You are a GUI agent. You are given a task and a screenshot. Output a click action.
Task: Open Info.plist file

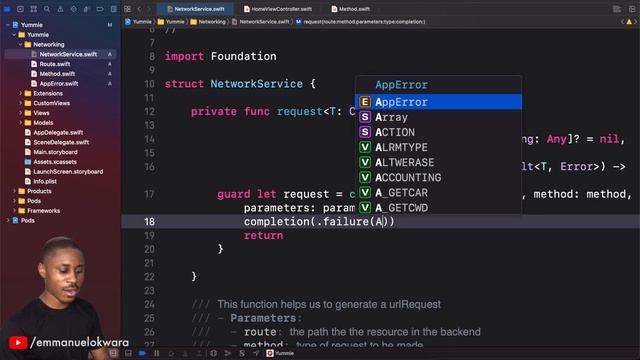point(41,181)
